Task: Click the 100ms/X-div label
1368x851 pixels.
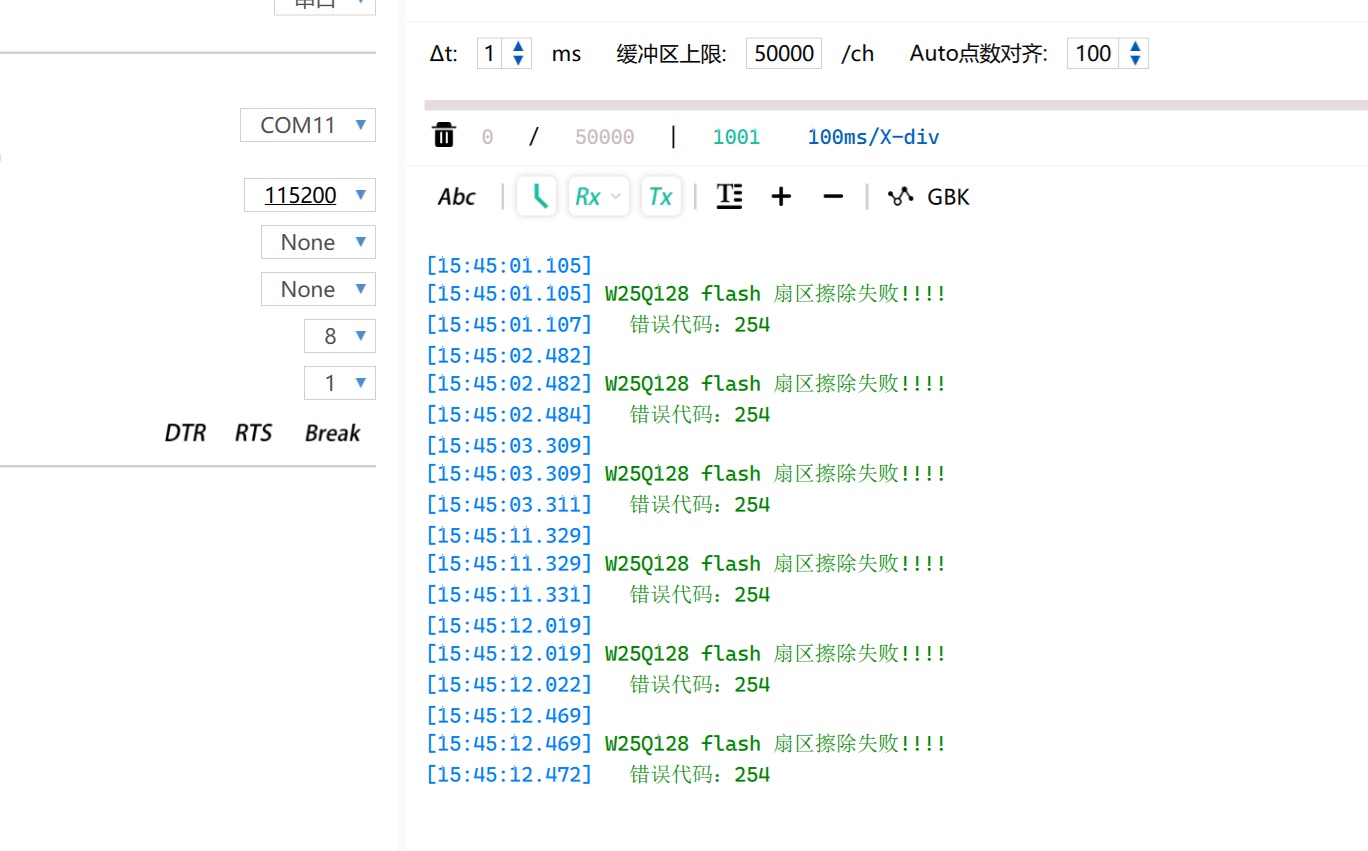Action: click(873, 137)
